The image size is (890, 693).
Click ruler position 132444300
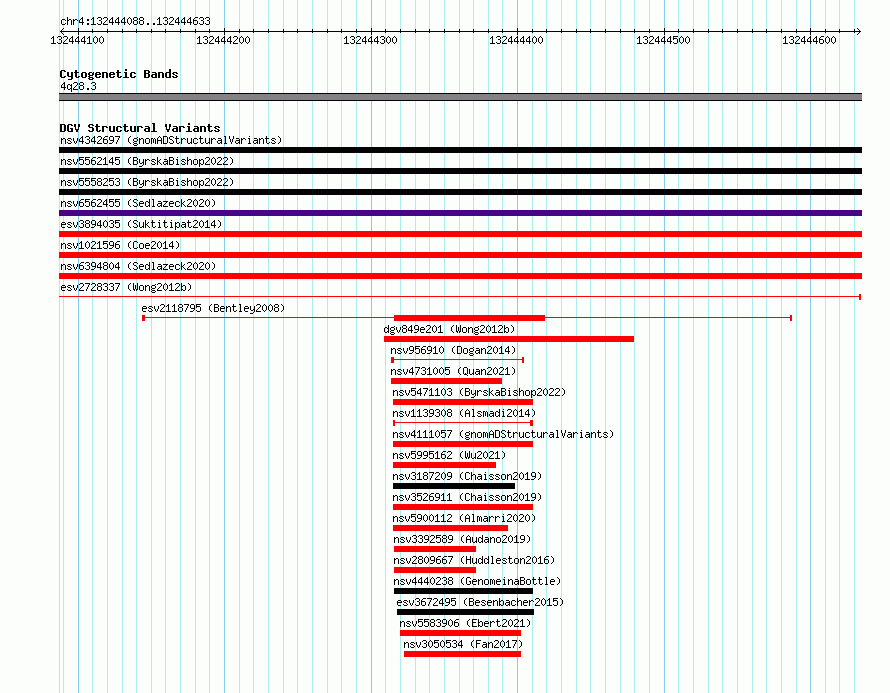pyautogui.click(x=370, y=40)
